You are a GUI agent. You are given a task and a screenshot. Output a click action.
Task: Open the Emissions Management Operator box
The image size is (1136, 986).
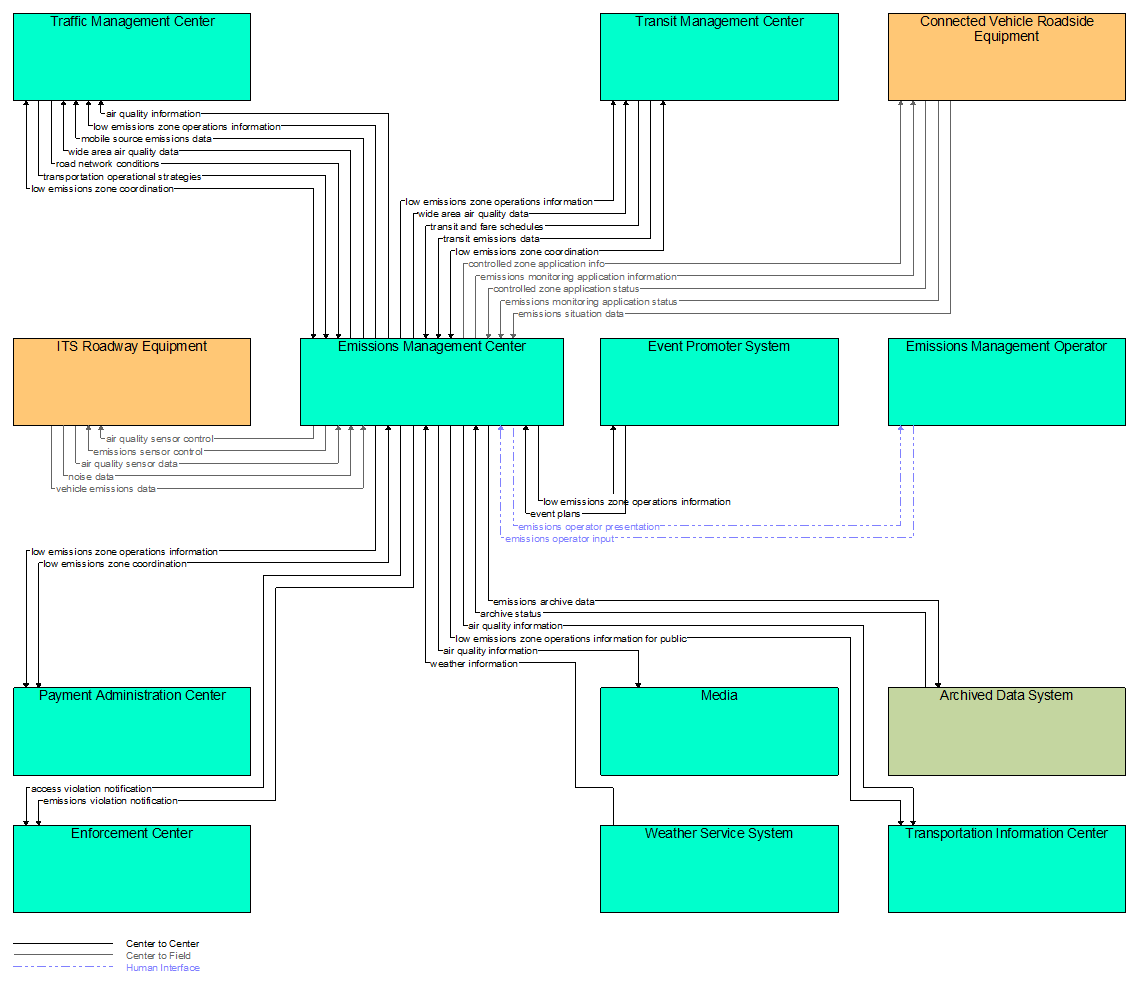pos(1006,382)
